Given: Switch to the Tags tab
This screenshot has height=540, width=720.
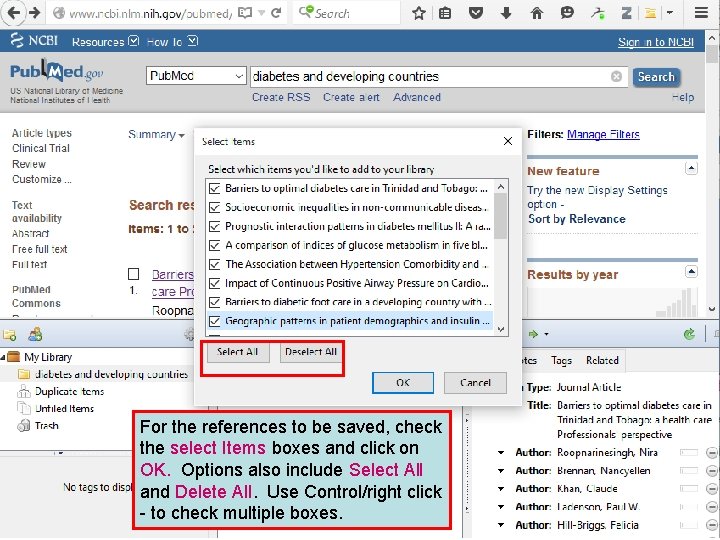Looking at the screenshot, I should [561, 361].
